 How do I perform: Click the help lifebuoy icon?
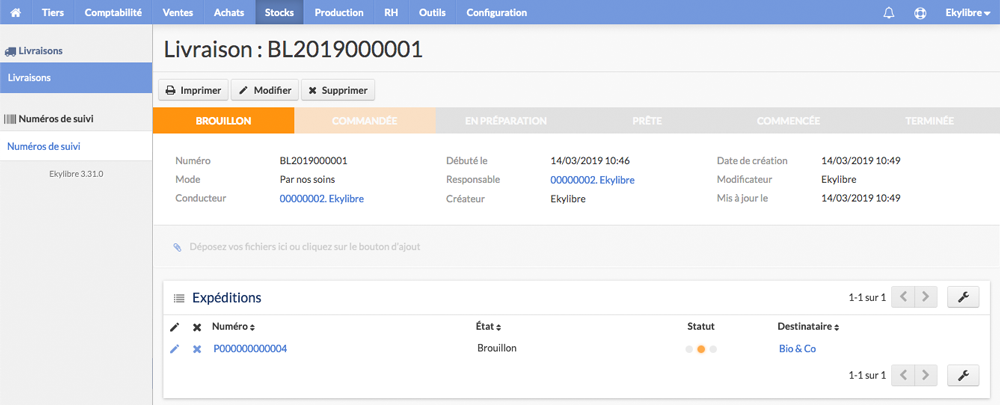pos(920,12)
